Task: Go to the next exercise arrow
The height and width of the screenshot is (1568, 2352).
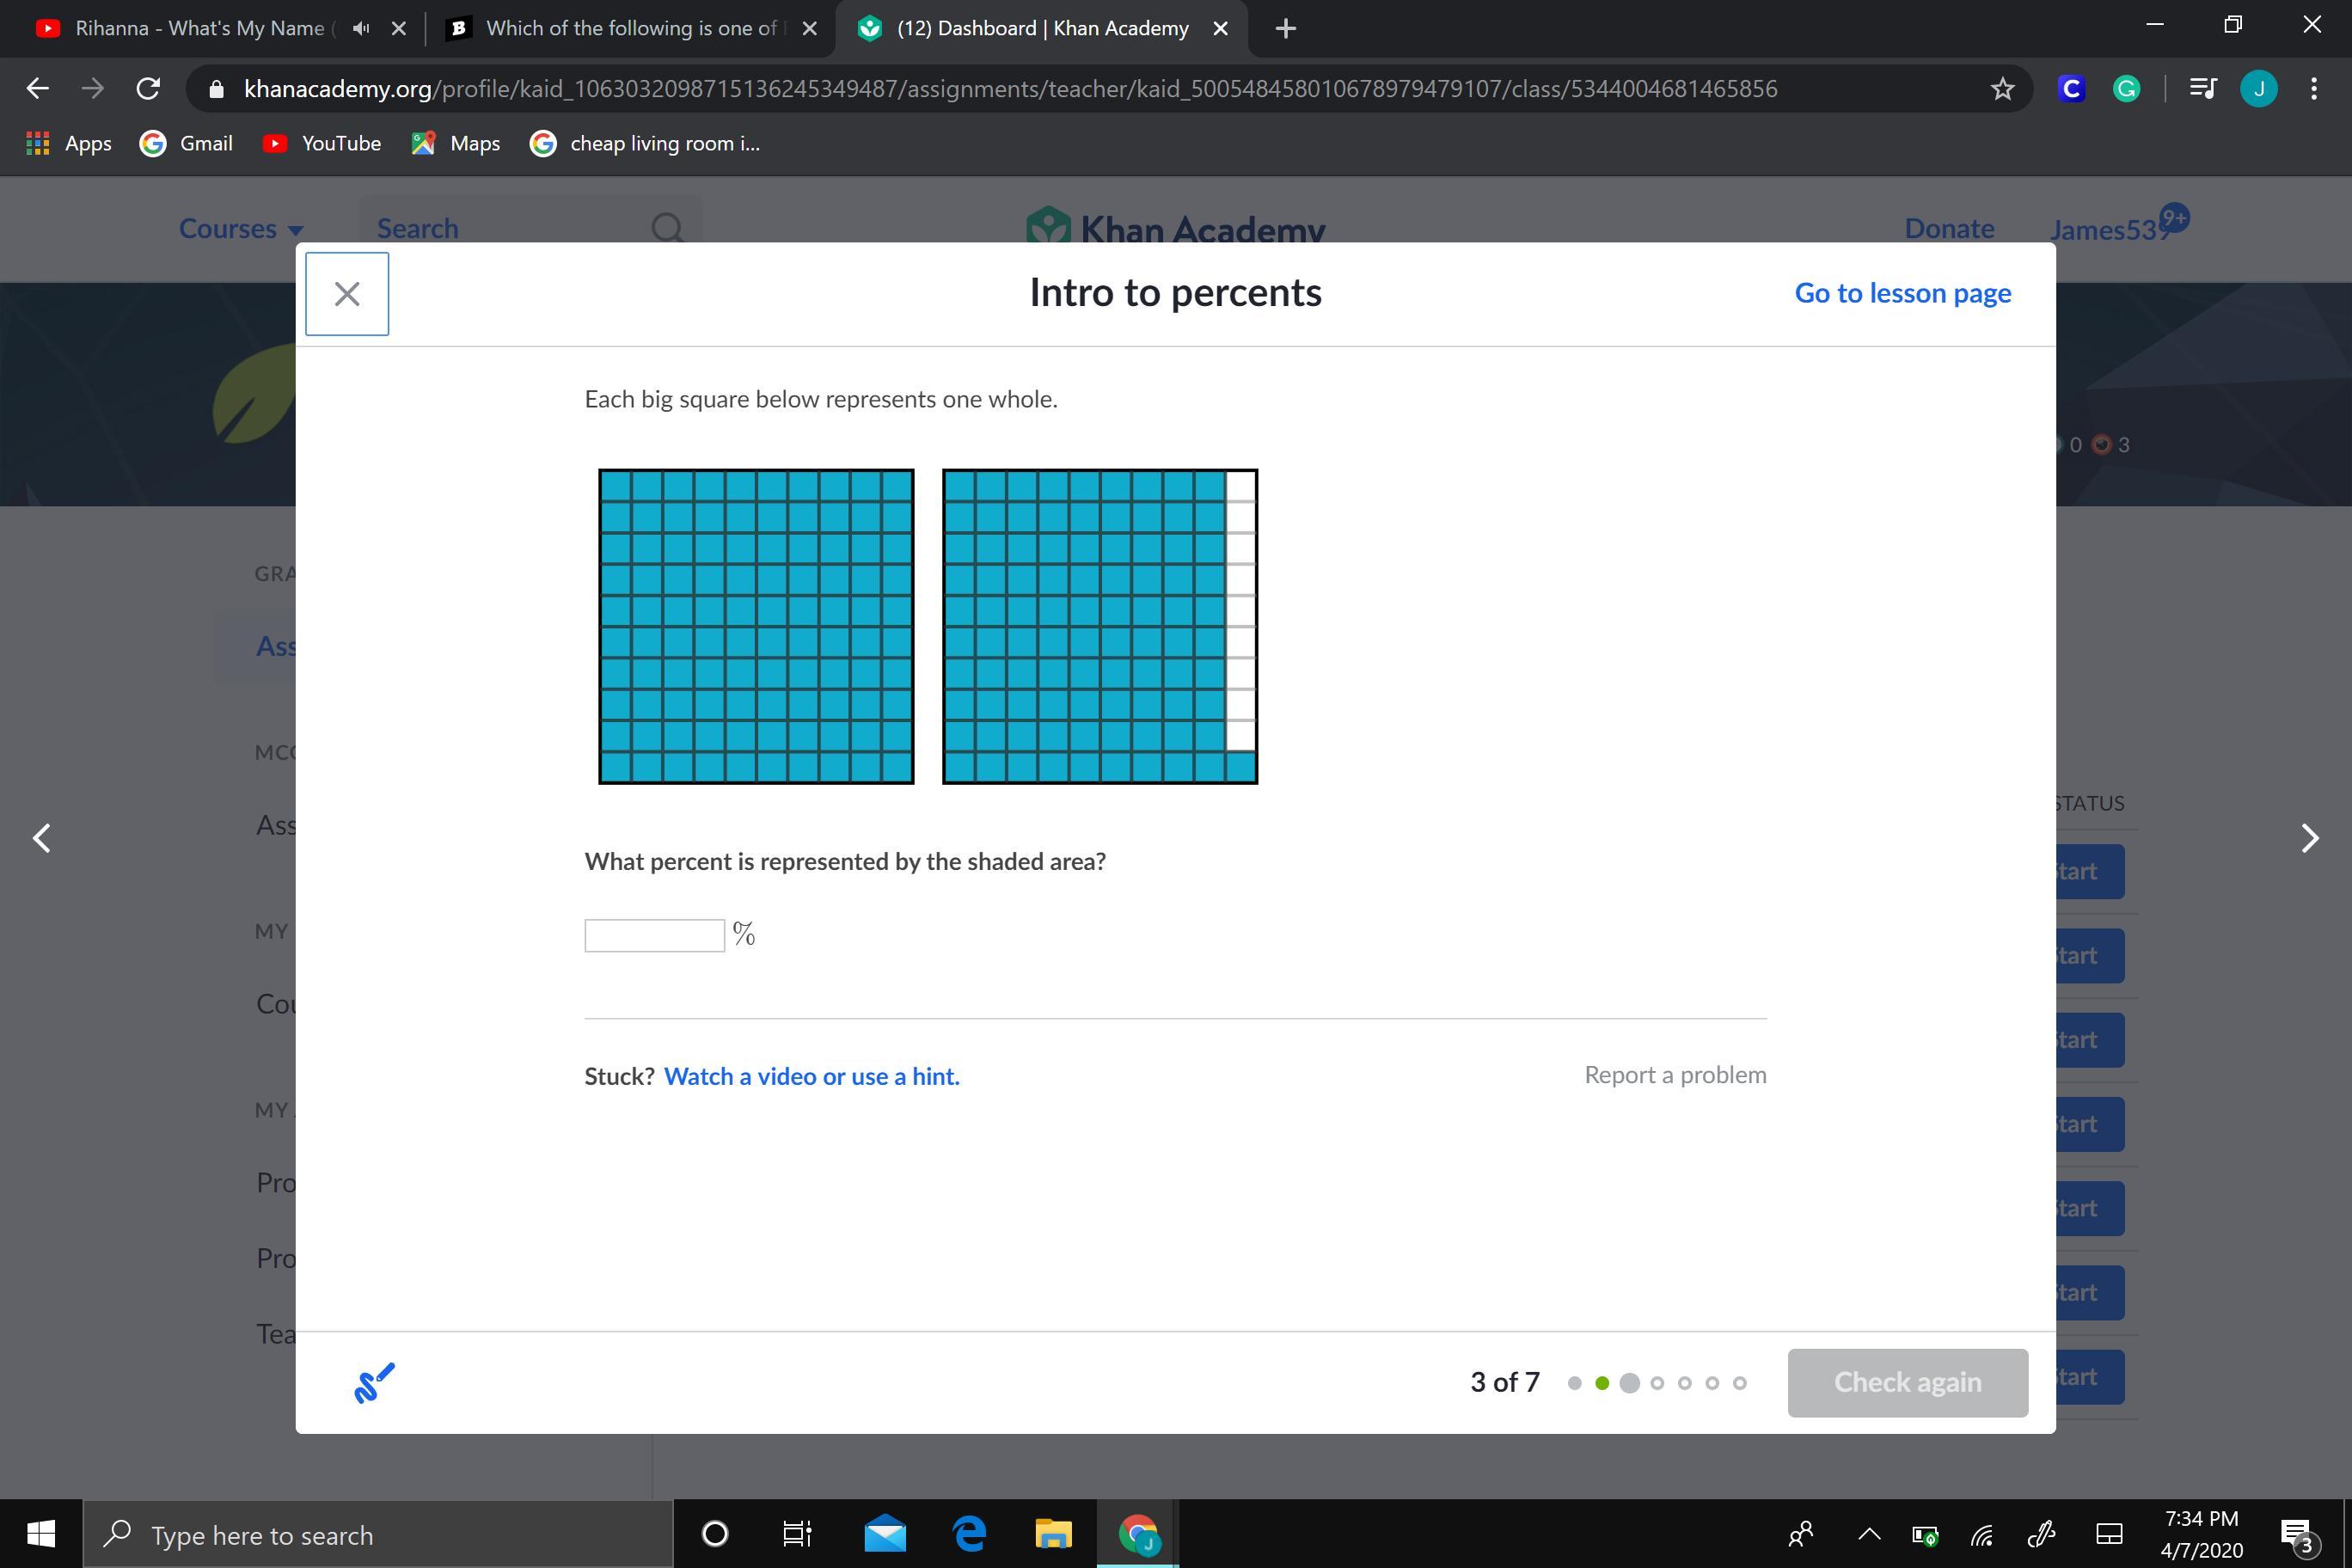Action: 2309,838
